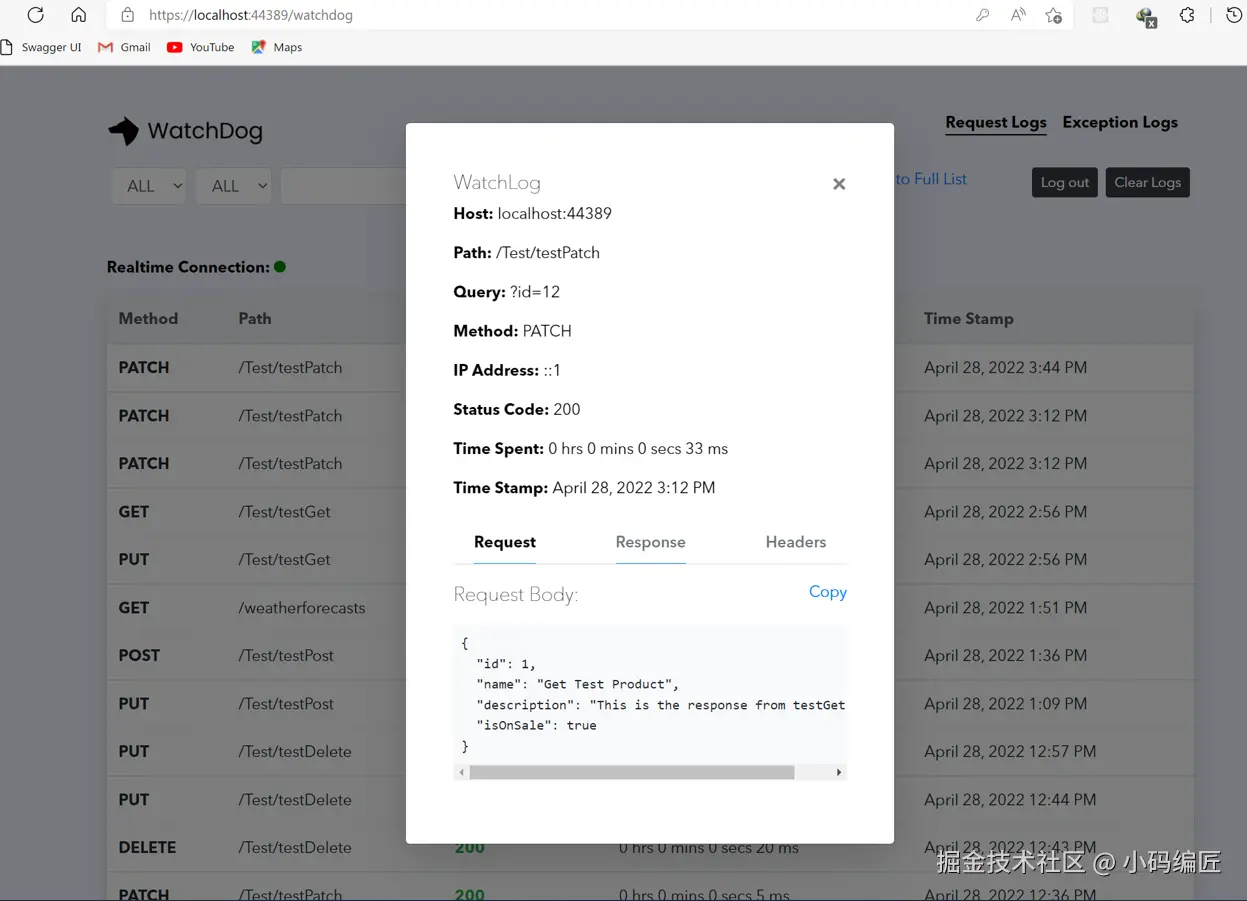
Task: Select the GET /Test/testGet row
Action: (x=650, y=512)
